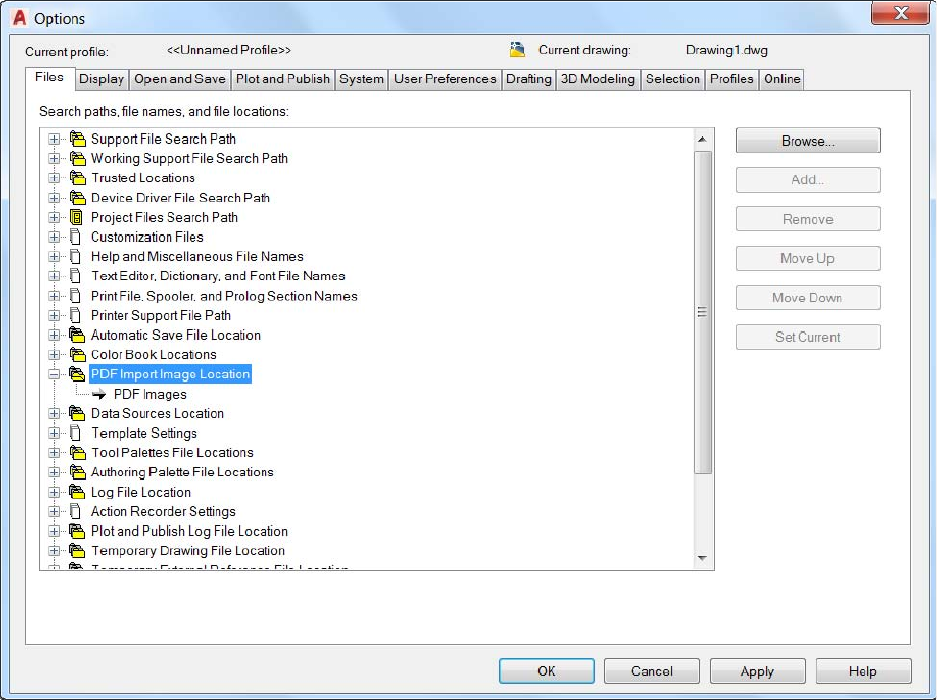Click the Tool Palettes File Locations folder icon
Screen dimensions: 937x700
[x=77, y=453]
